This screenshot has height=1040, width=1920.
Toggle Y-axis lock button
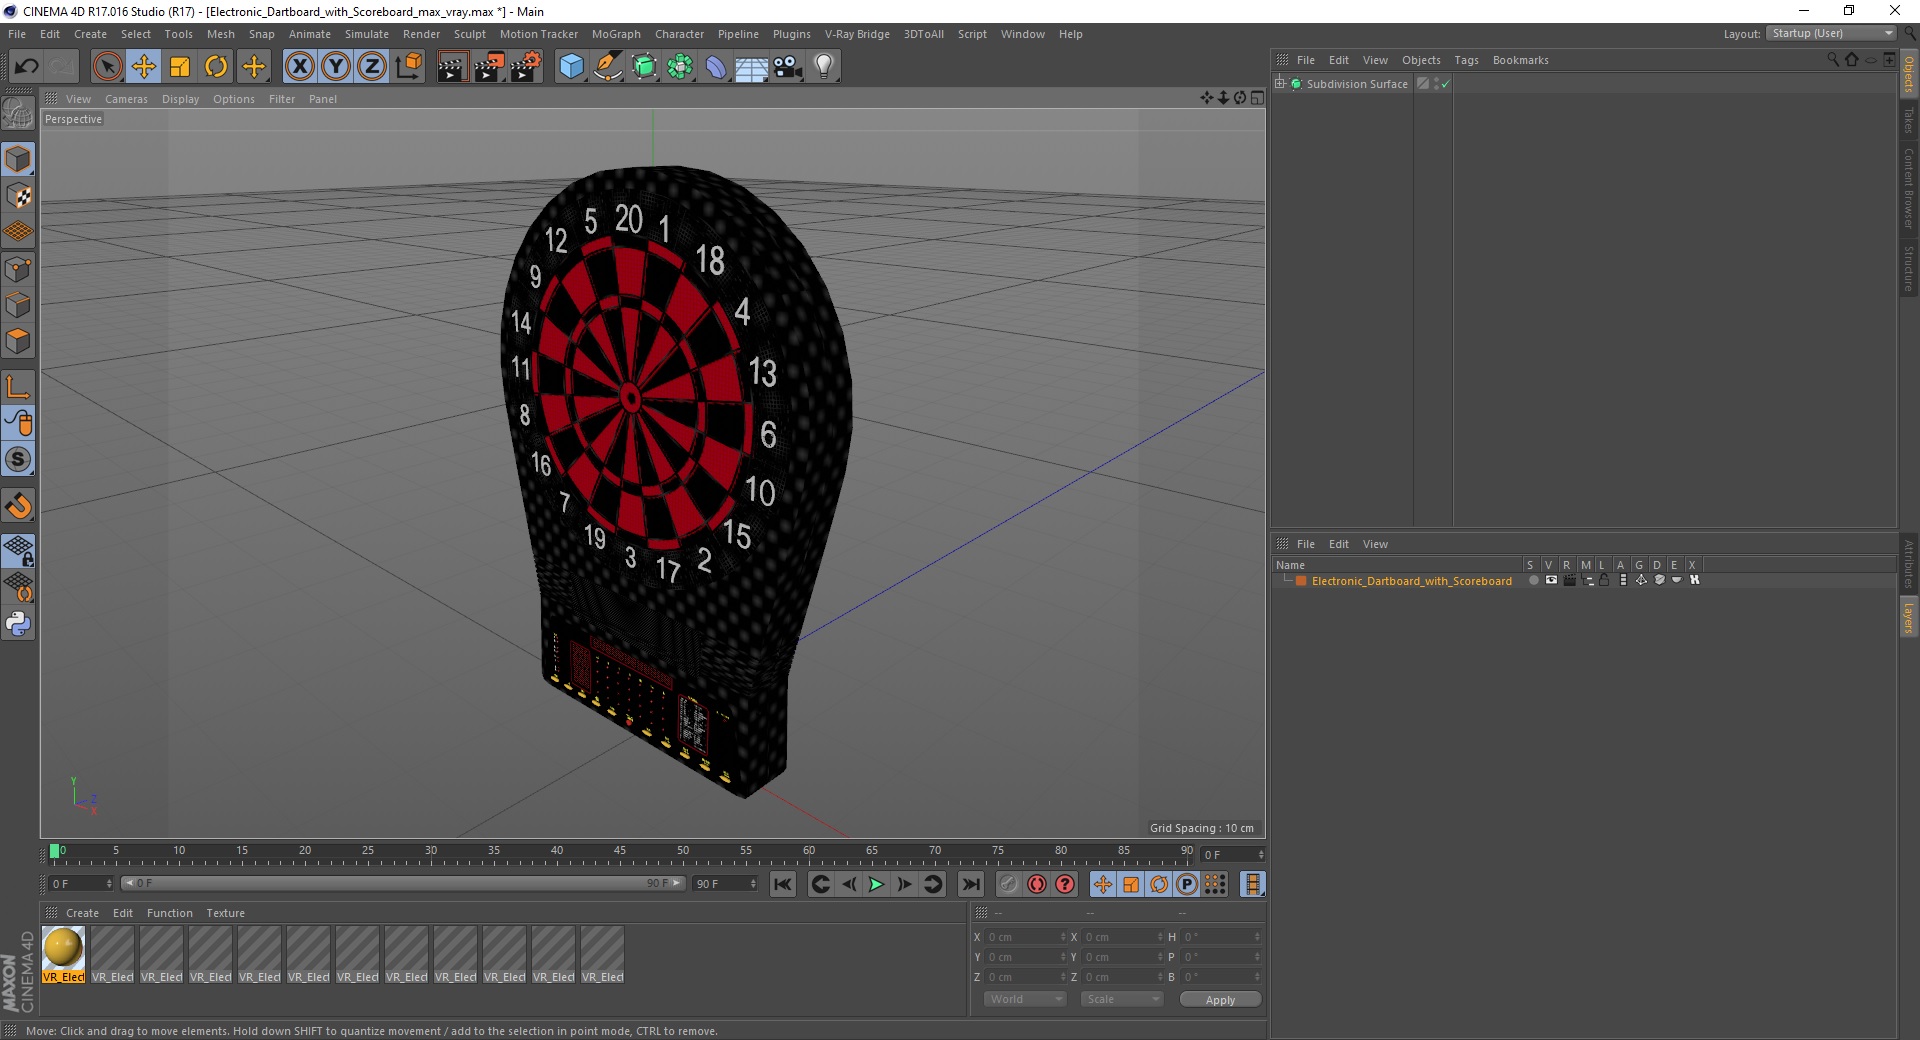click(336, 67)
